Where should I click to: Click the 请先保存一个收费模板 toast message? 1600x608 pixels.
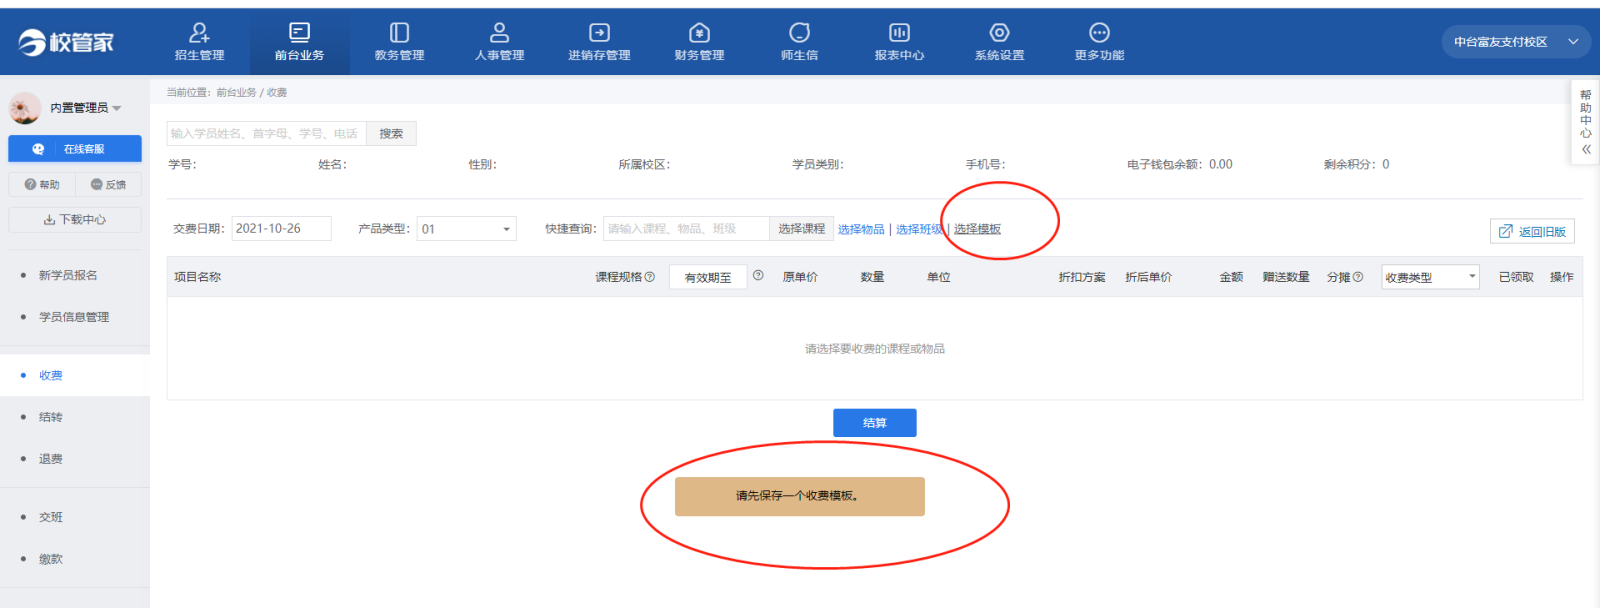(799, 496)
